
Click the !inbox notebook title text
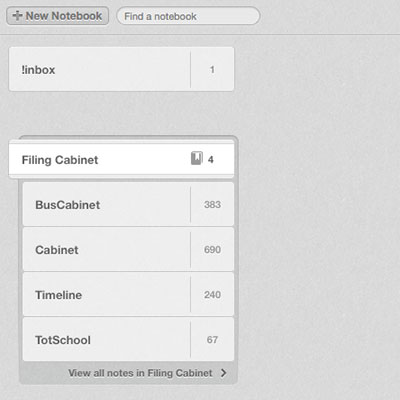38,70
